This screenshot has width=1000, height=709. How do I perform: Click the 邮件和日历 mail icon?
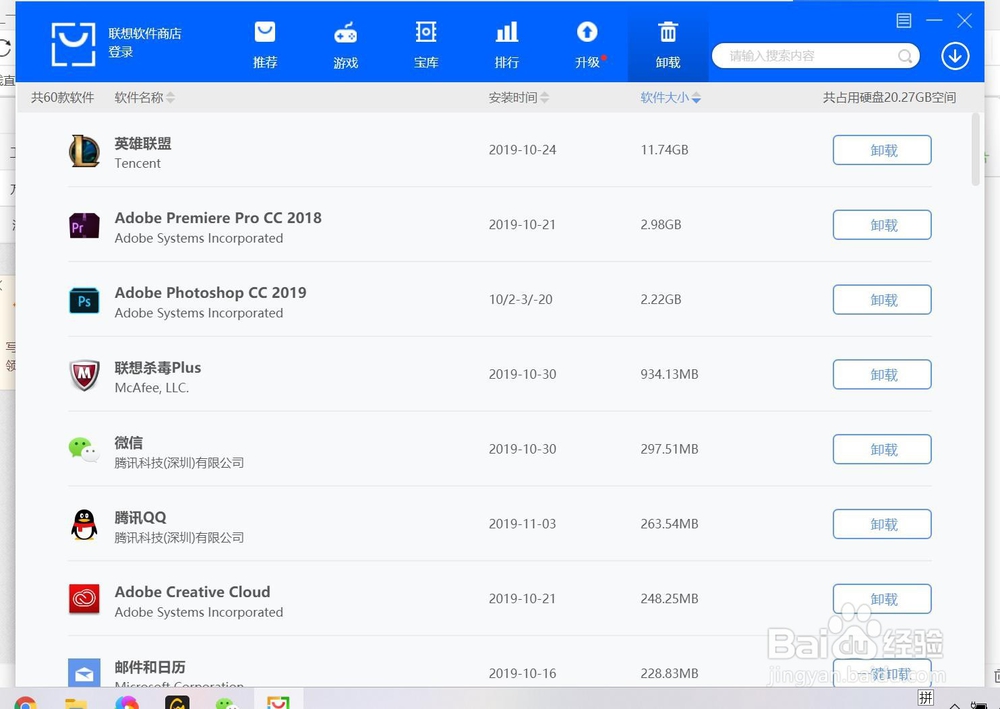[84, 672]
